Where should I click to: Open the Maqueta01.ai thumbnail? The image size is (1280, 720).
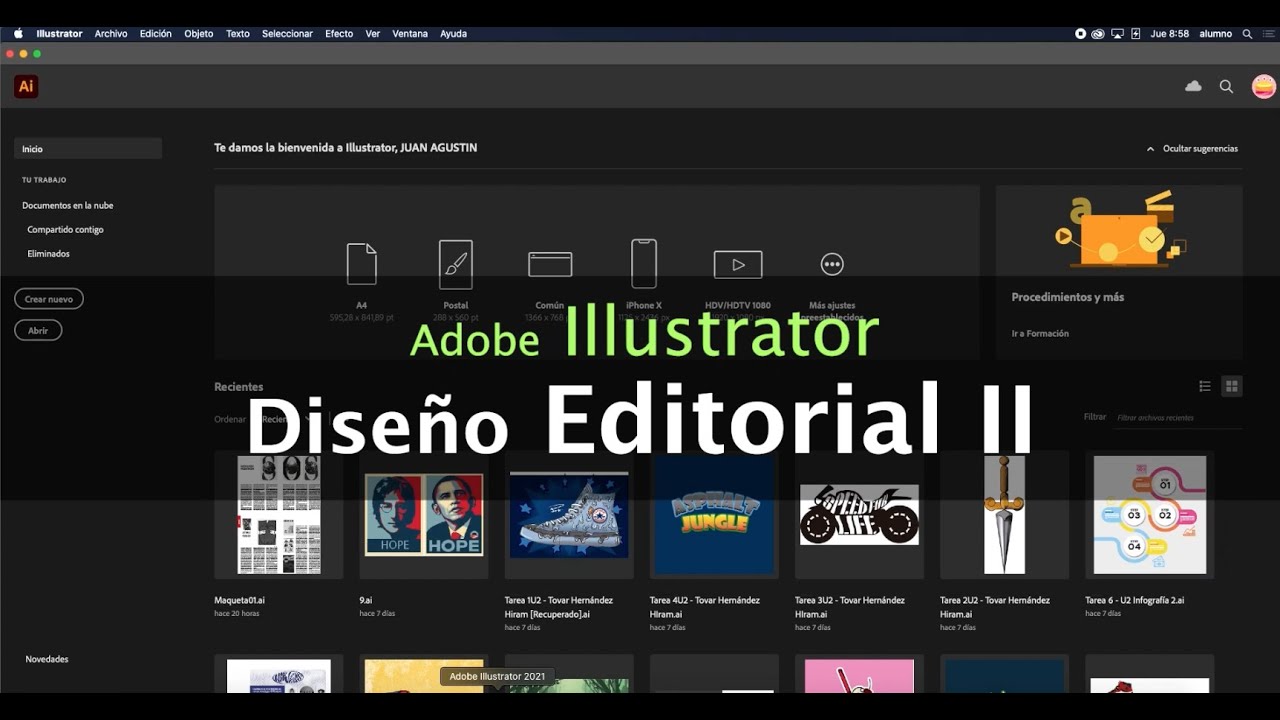pyautogui.click(x=279, y=514)
